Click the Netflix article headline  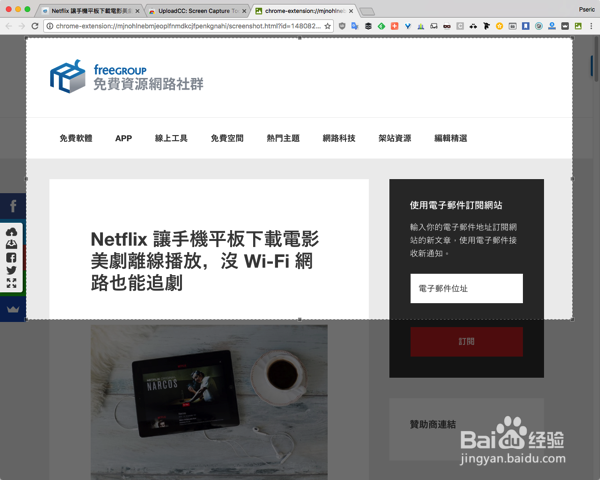pos(205,261)
